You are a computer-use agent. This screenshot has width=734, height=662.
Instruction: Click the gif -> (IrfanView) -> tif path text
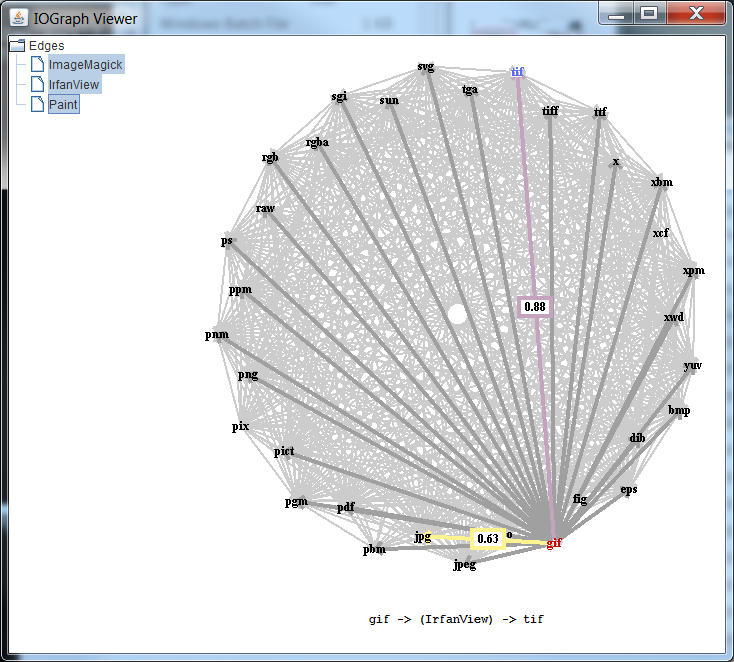point(456,619)
